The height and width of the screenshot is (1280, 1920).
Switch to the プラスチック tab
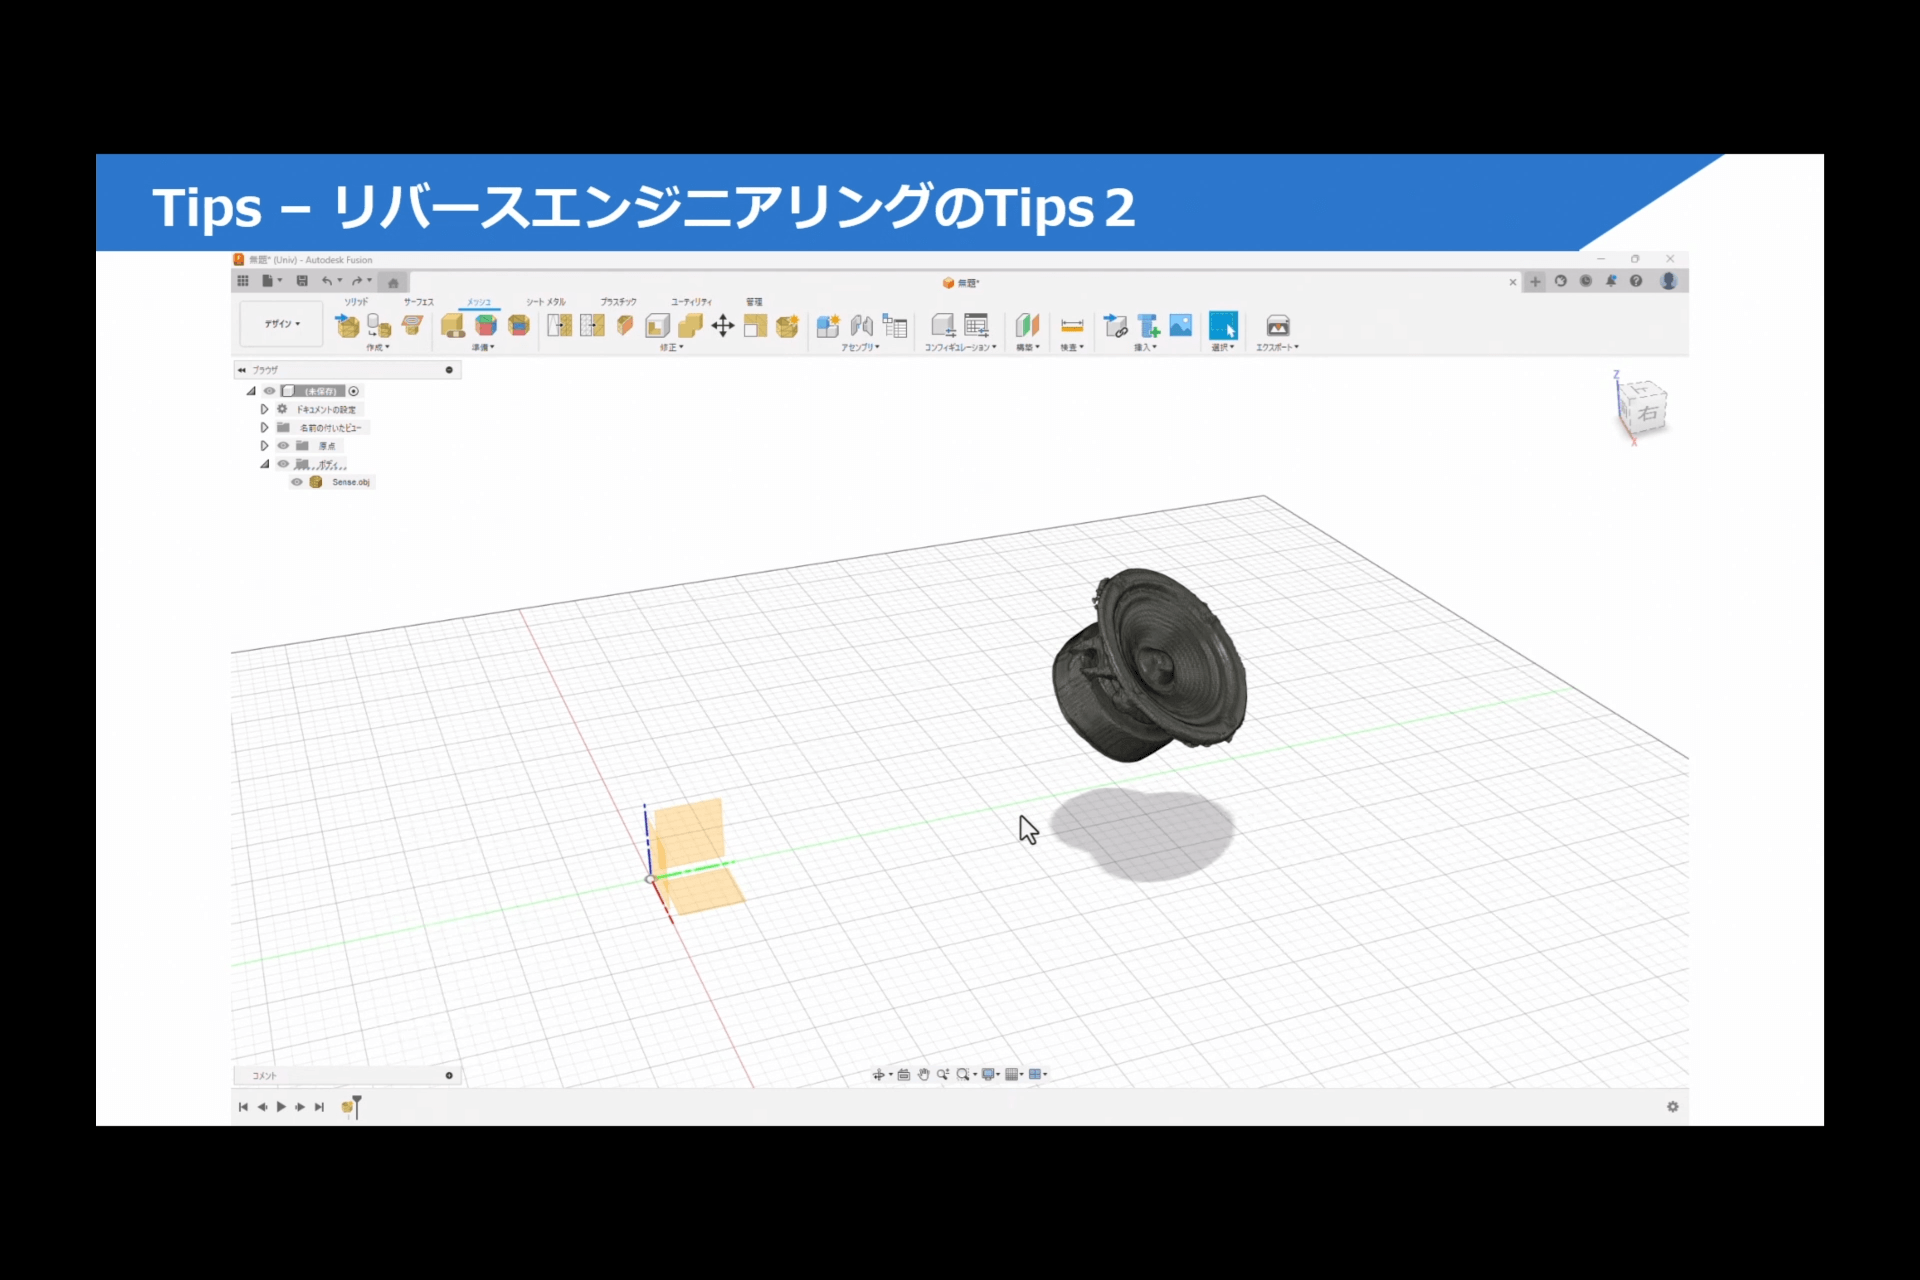point(618,301)
